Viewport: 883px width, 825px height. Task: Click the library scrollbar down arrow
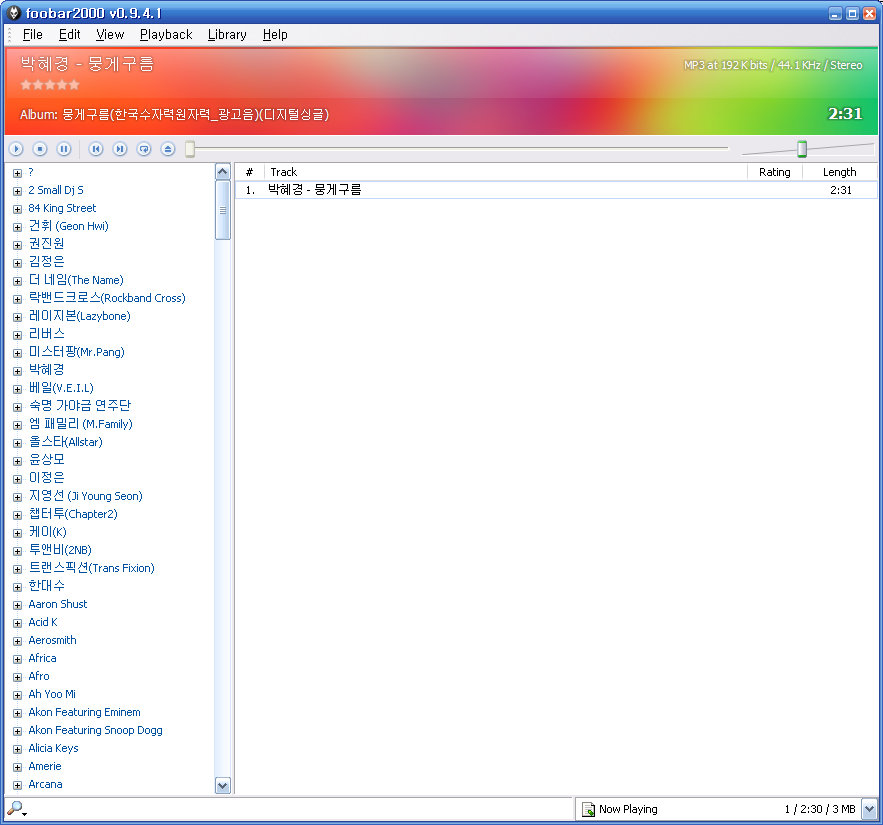[x=223, y=786]
